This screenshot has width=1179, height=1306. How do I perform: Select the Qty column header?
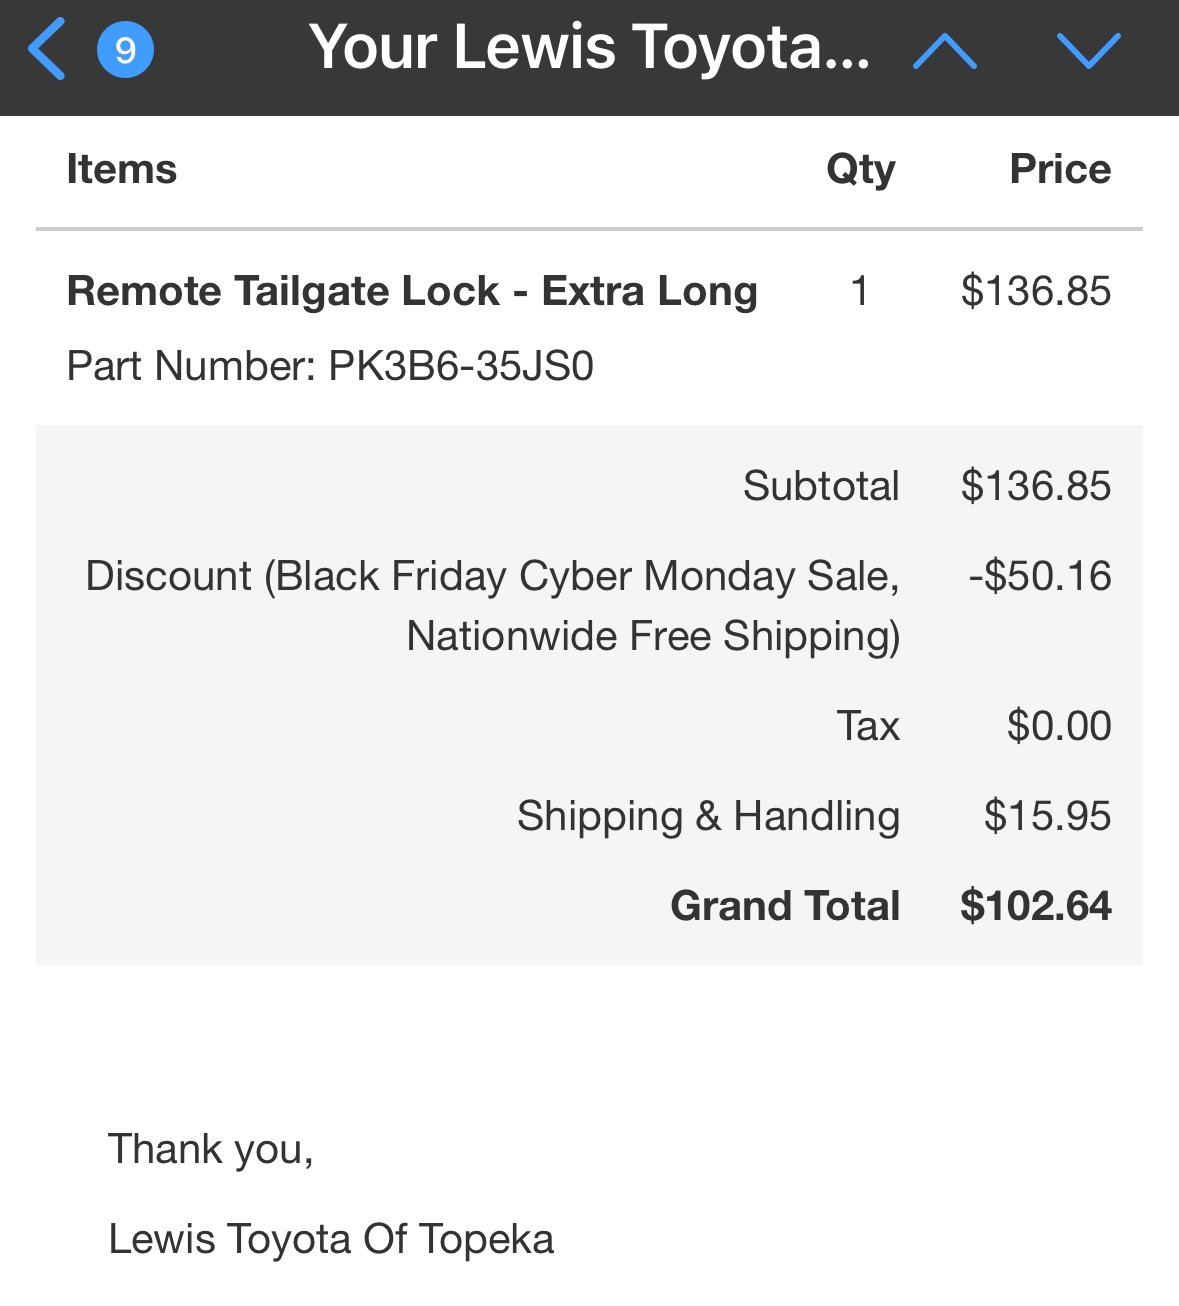(x=860, y=170)
